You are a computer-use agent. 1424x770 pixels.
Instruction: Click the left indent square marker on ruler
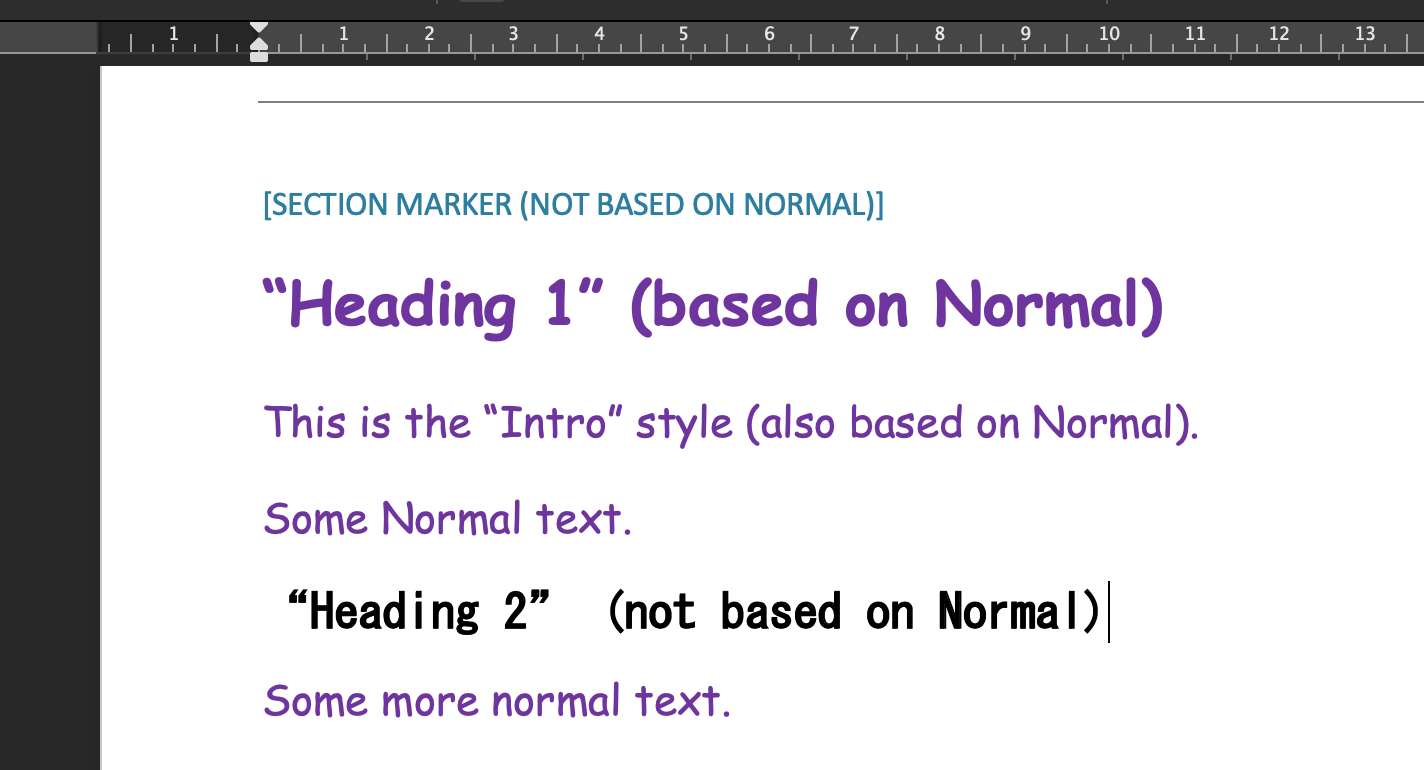[x=259, y=57]
